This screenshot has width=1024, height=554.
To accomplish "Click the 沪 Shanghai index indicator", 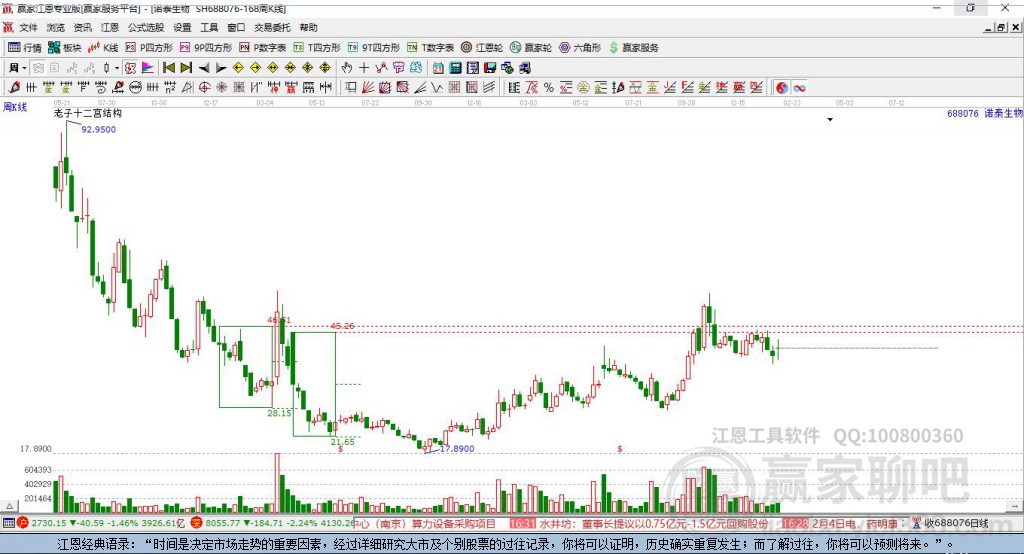I will point(23,523).
